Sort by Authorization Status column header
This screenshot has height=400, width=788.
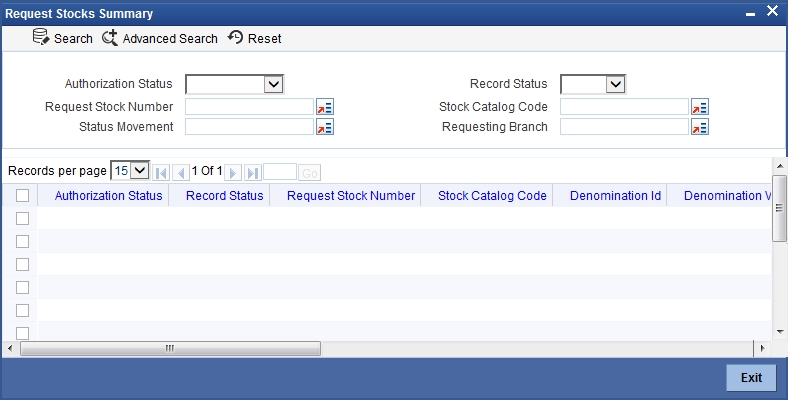tap(109, 195)
